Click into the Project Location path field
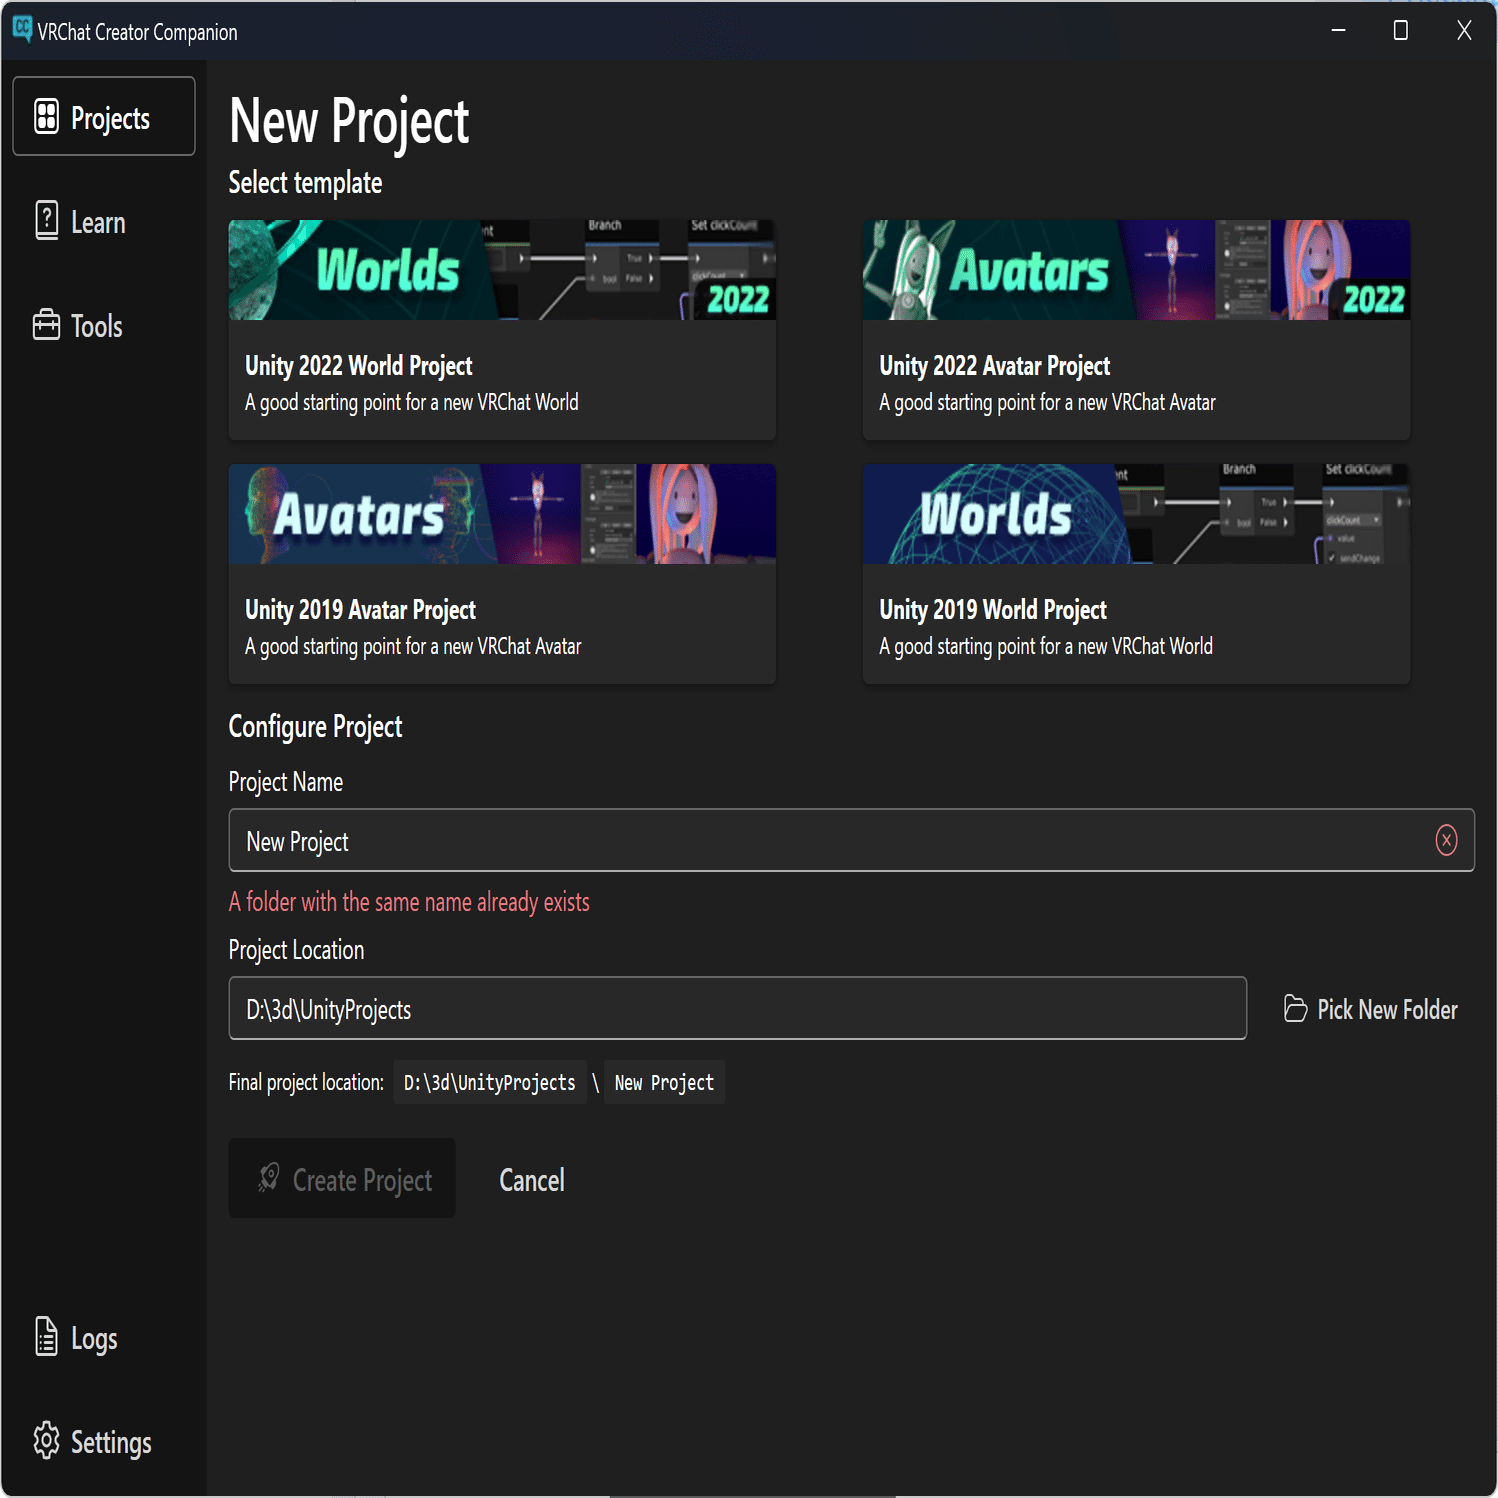 pyautogui.click(x=738, y=1008)
